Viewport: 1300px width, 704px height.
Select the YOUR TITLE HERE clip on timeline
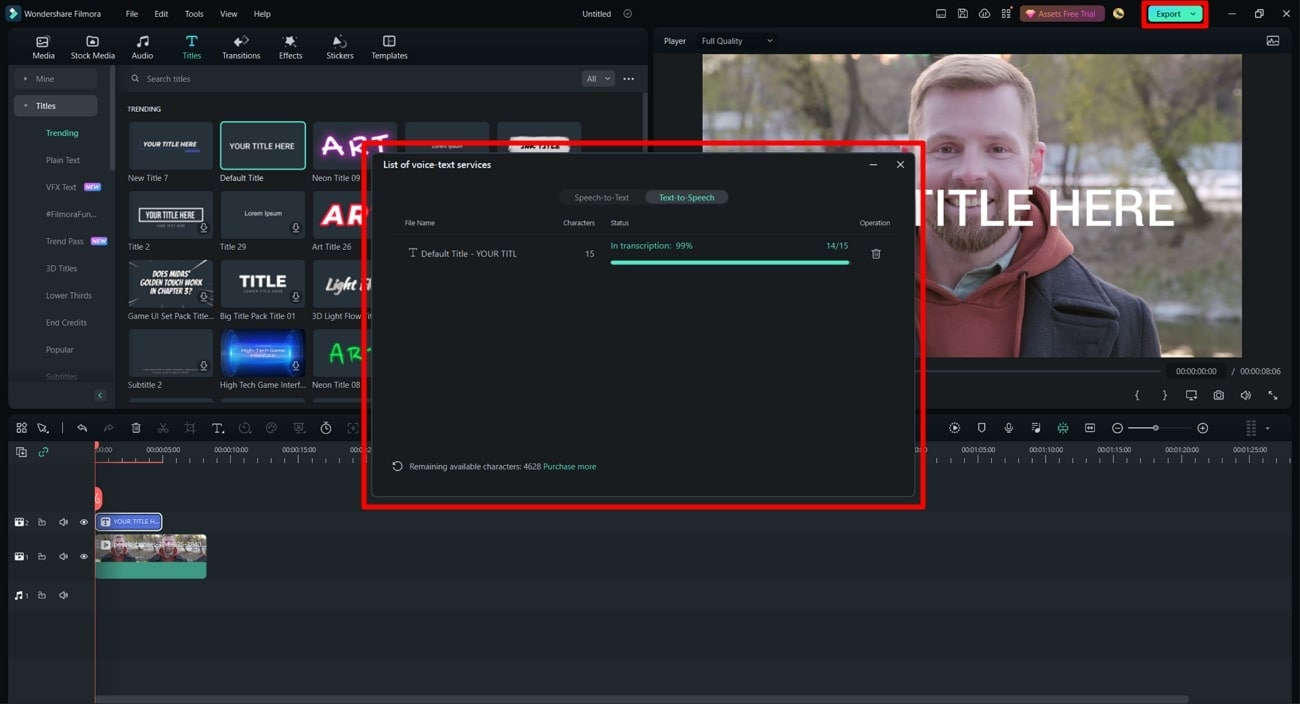click(129, 522)
